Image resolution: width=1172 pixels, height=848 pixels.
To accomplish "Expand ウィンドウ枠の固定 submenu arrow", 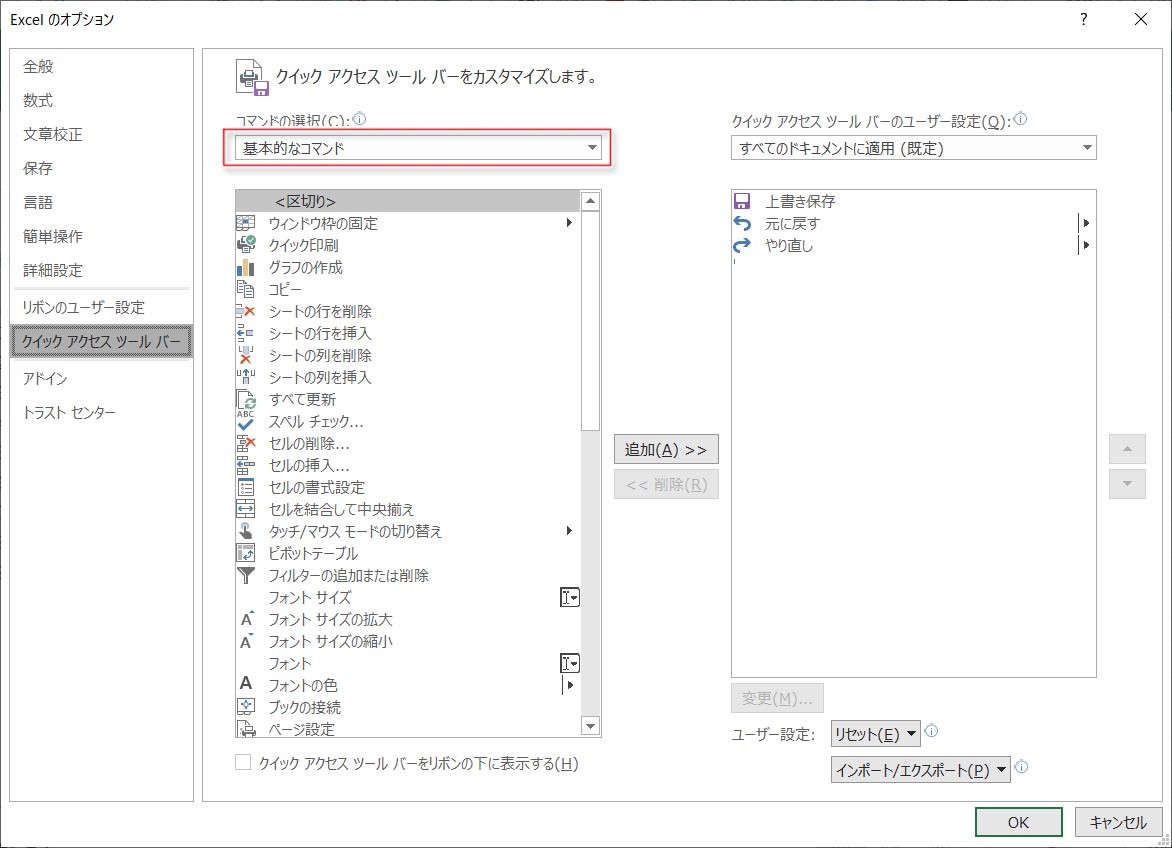I will pos(569,223).
